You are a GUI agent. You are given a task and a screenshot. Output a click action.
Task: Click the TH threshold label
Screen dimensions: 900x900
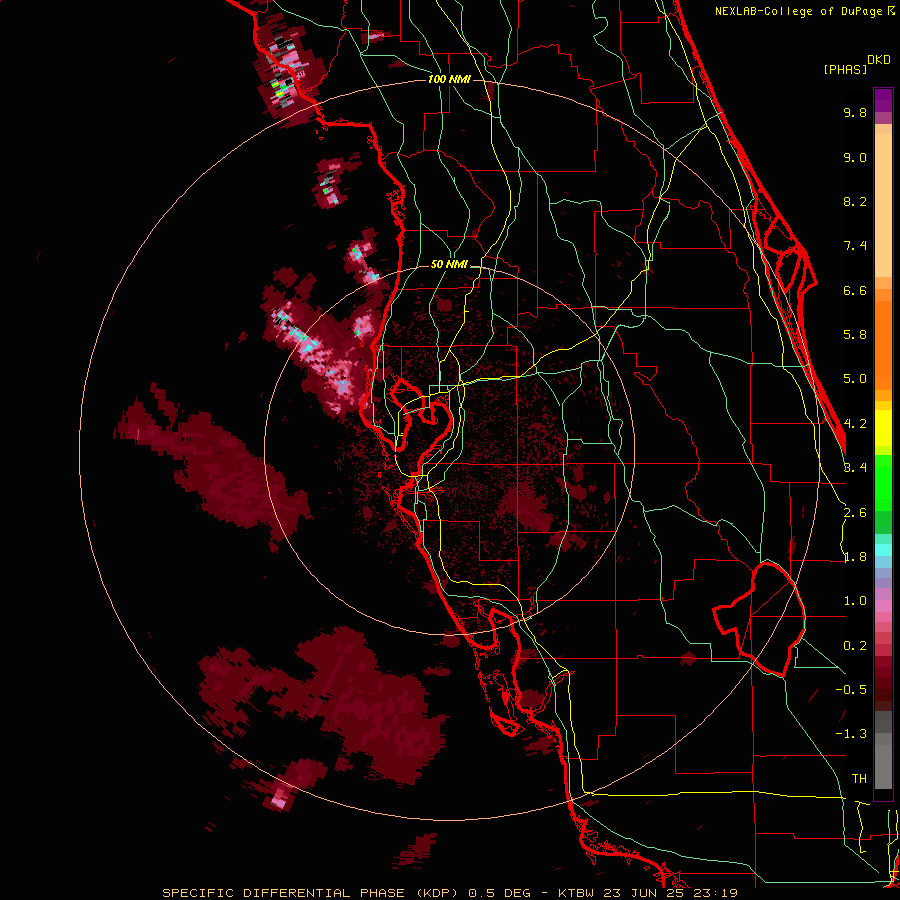859,779
